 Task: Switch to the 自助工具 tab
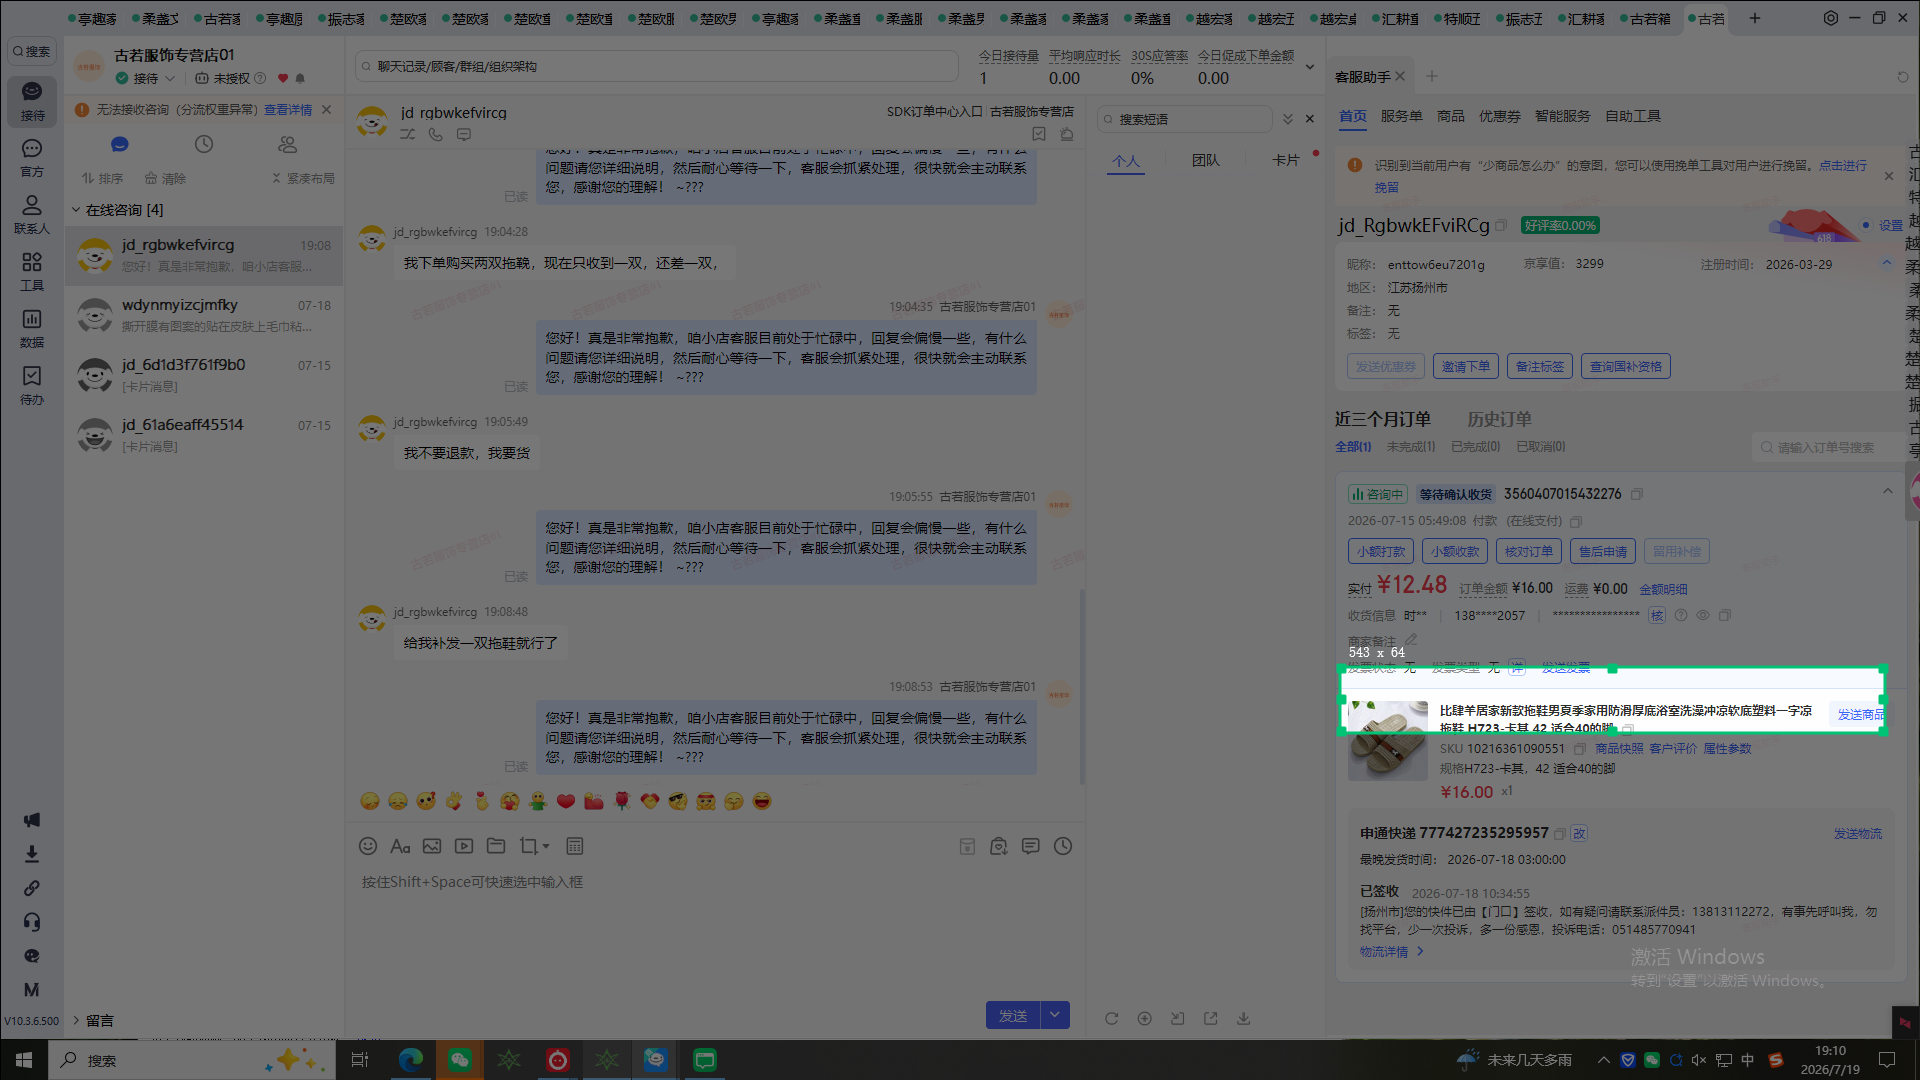point(1633,116)
